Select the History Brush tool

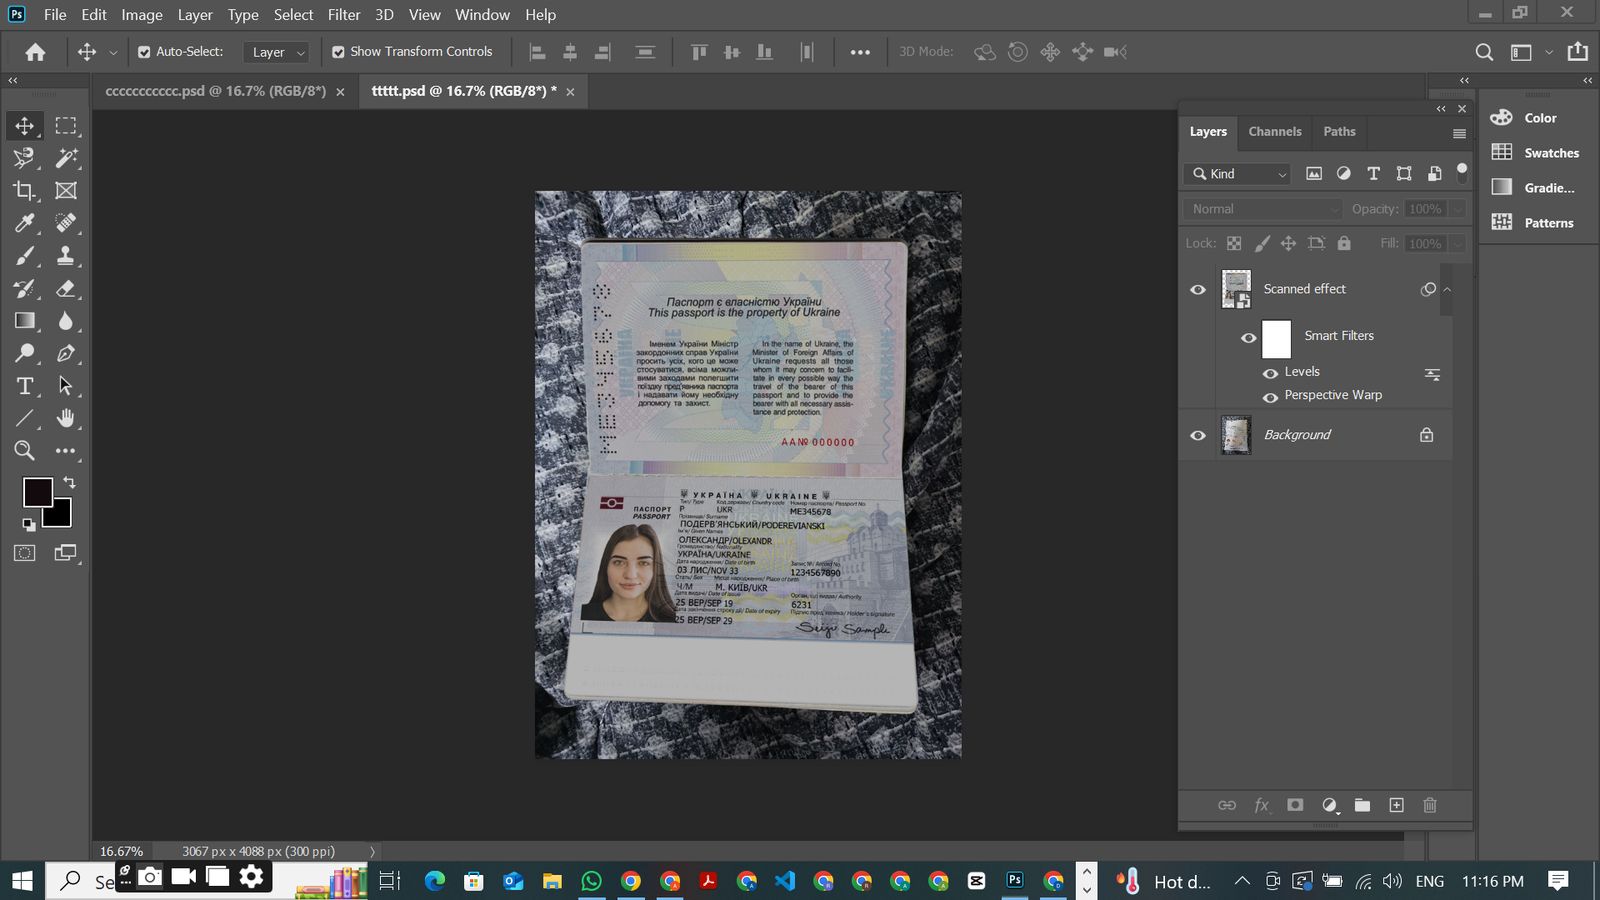click(x=24, y=289)
